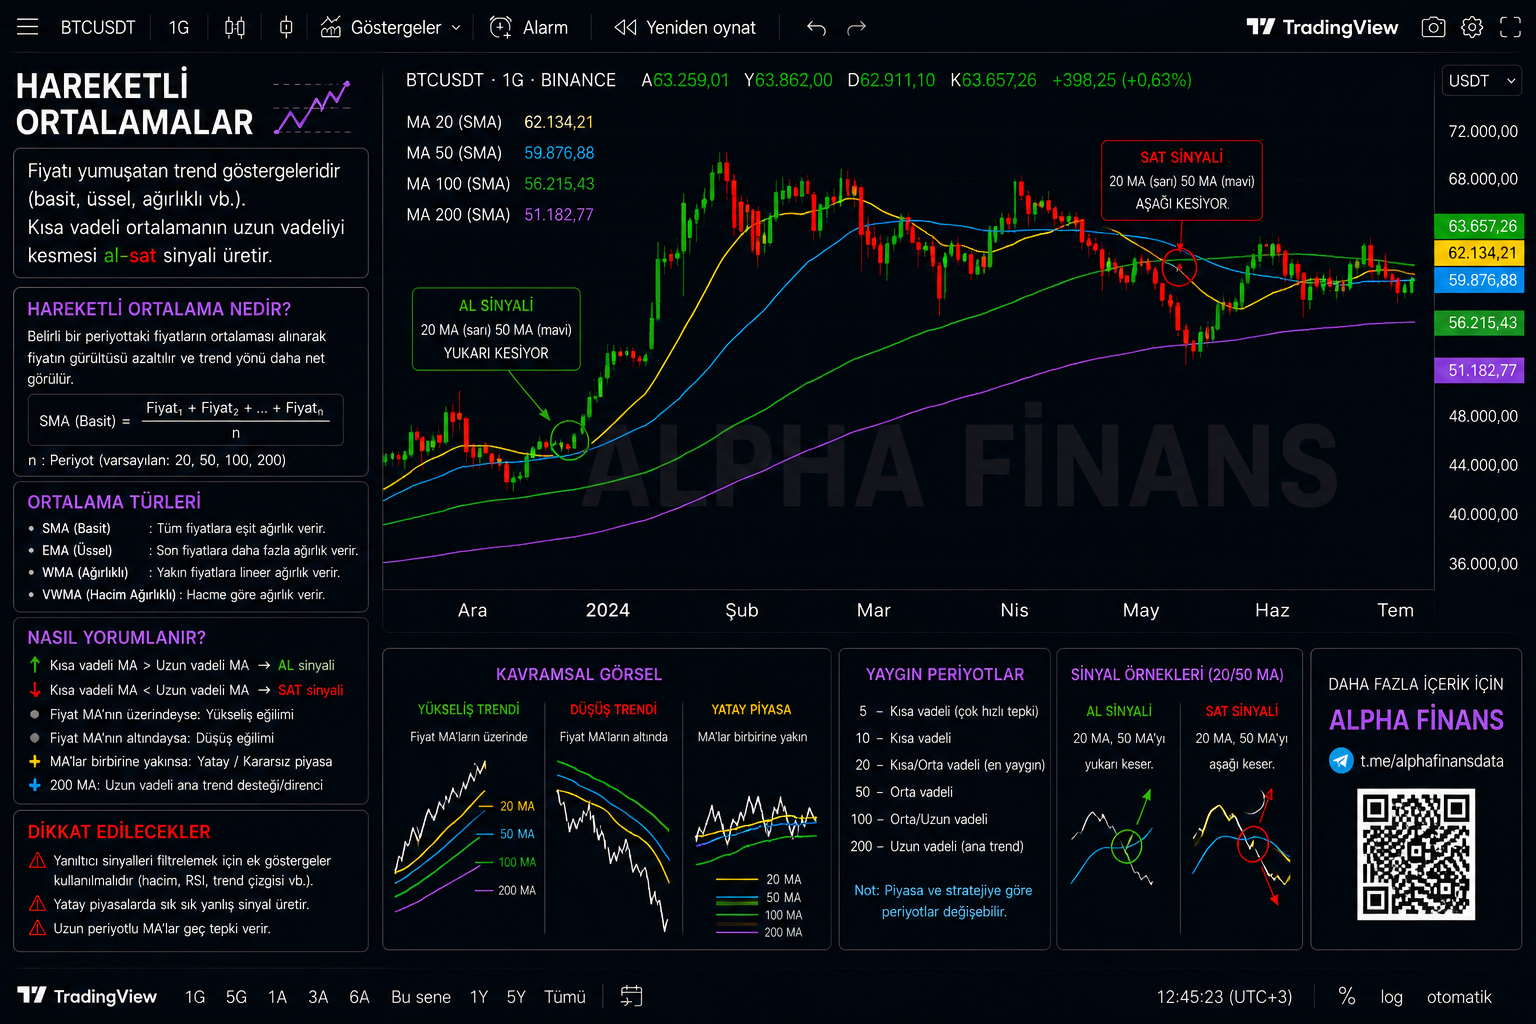Image resolution: width=1536 pixels, height=1024 pixels.
Task: Open the BTCUSDT symbol search
Action: [98, 27]
